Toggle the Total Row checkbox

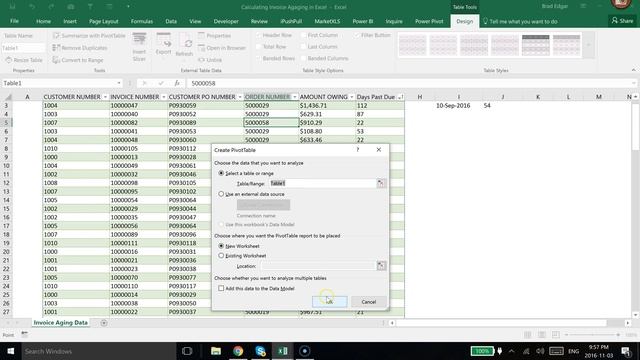259,47
